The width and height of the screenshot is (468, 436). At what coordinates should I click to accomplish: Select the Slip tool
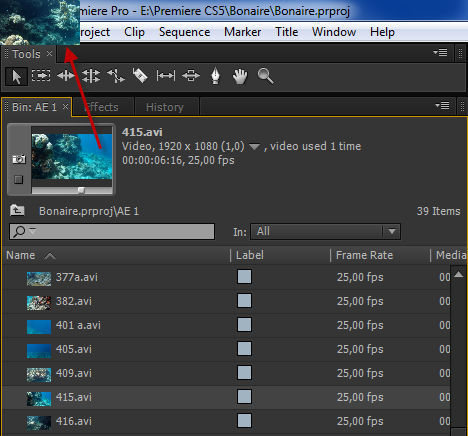point(166,76)
